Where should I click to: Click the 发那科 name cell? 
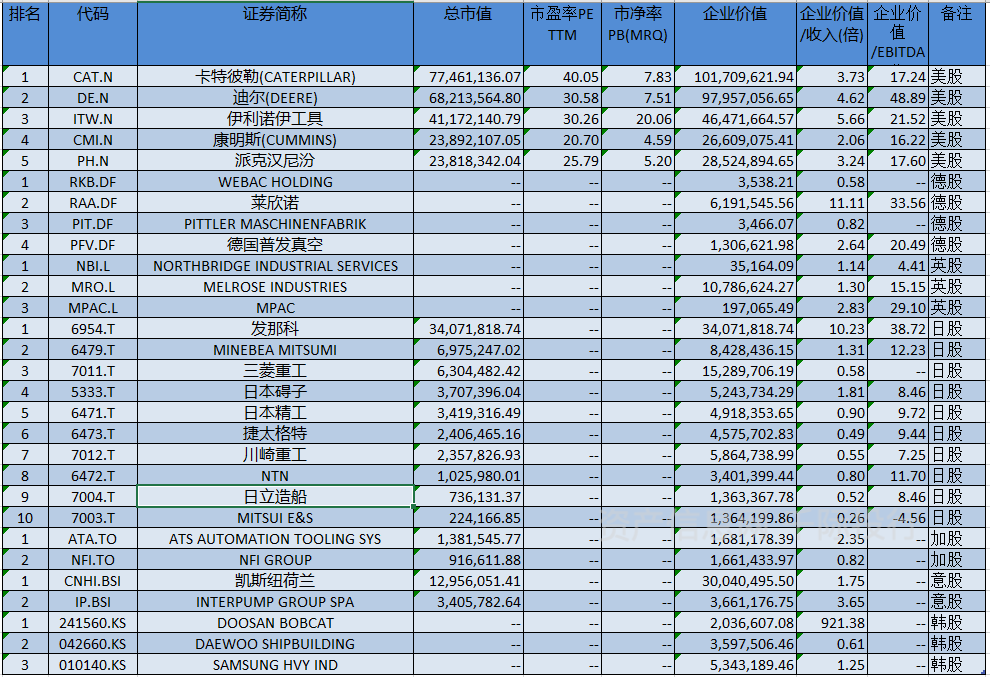275,328
